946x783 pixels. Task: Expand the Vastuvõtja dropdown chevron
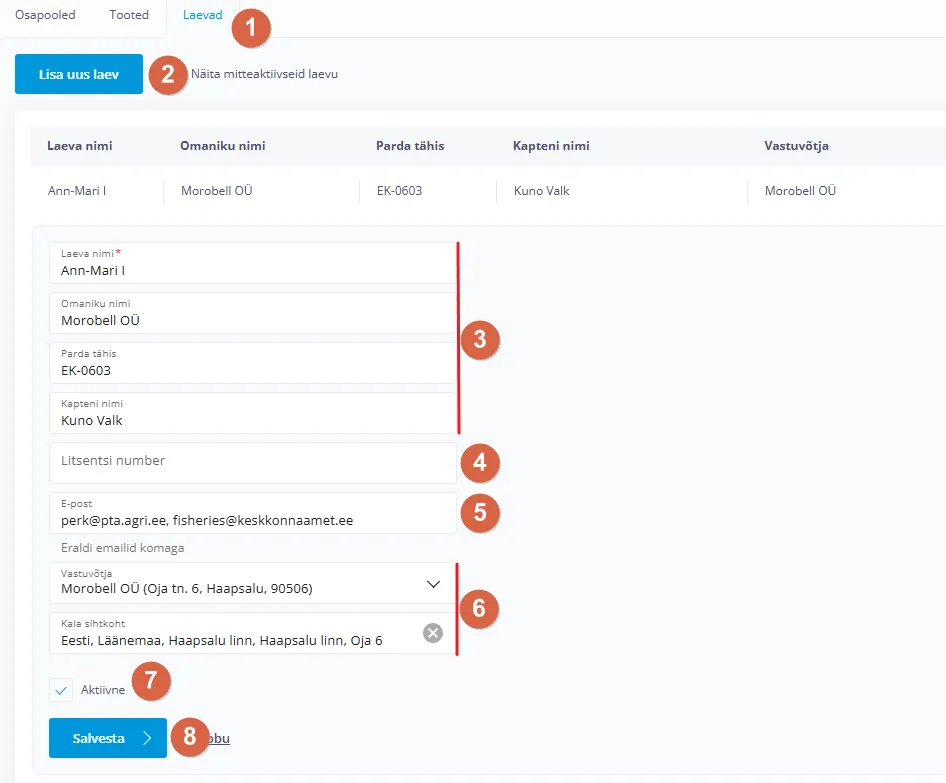pos(433,584)
